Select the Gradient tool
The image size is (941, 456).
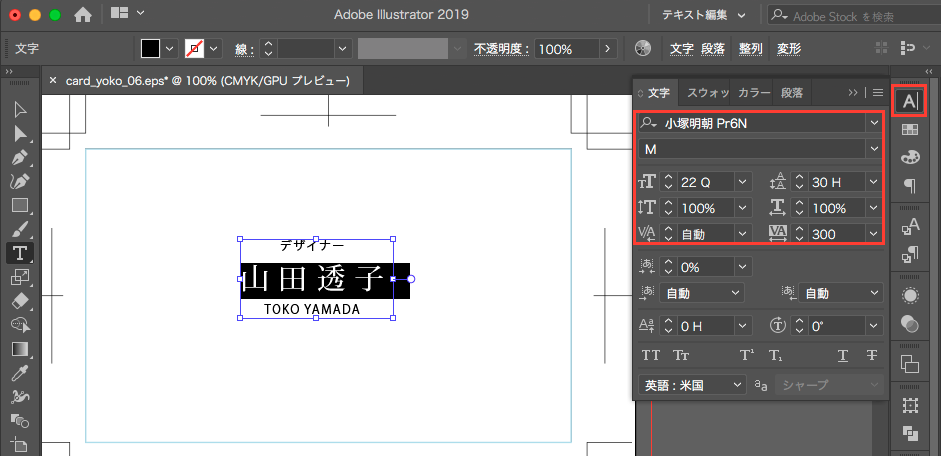pos(19,348)
